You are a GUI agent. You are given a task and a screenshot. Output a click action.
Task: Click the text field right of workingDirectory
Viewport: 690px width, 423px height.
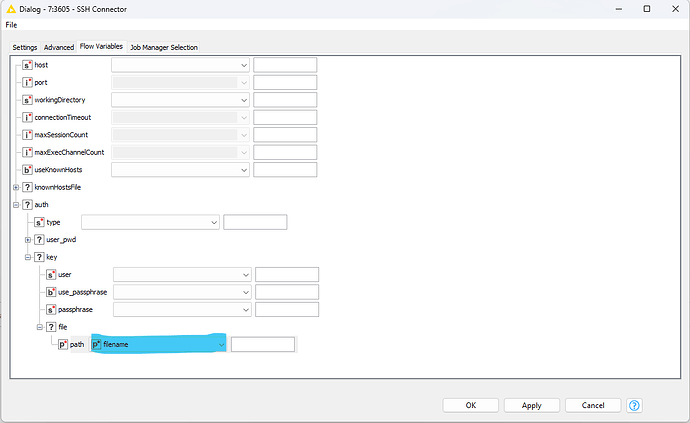[x=285, y=100]
